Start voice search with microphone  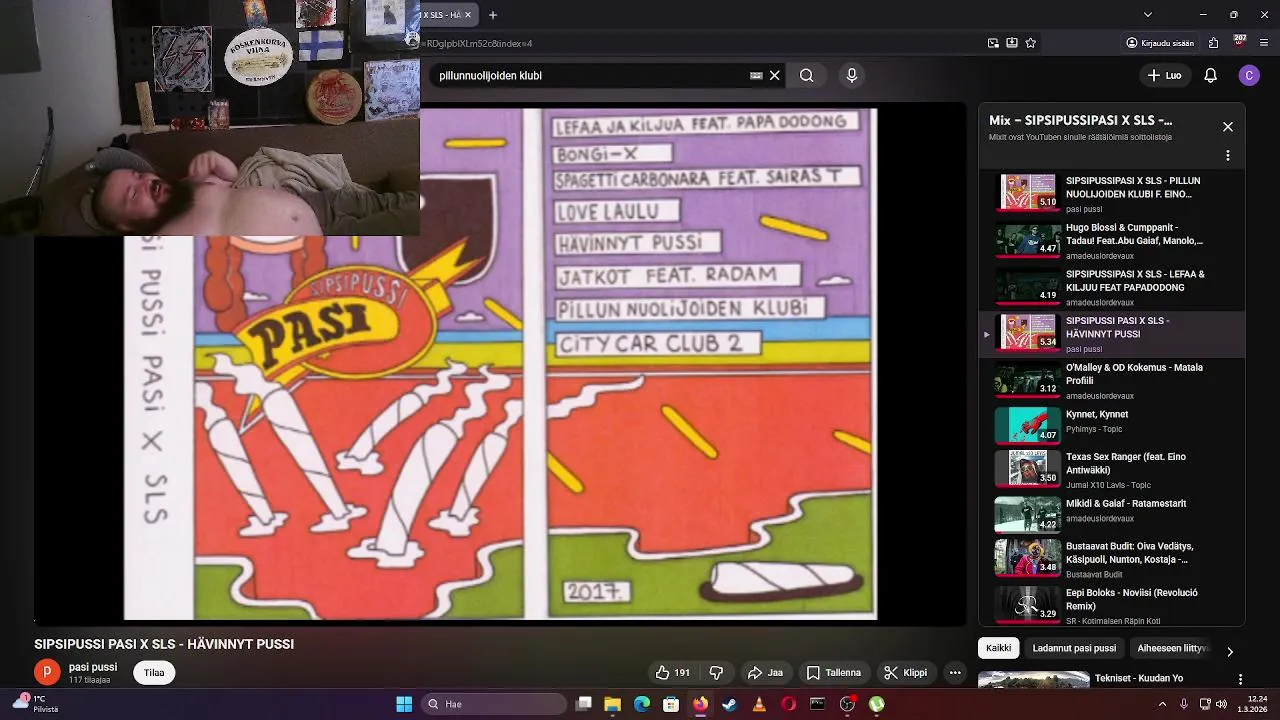(x=852, y=75)
